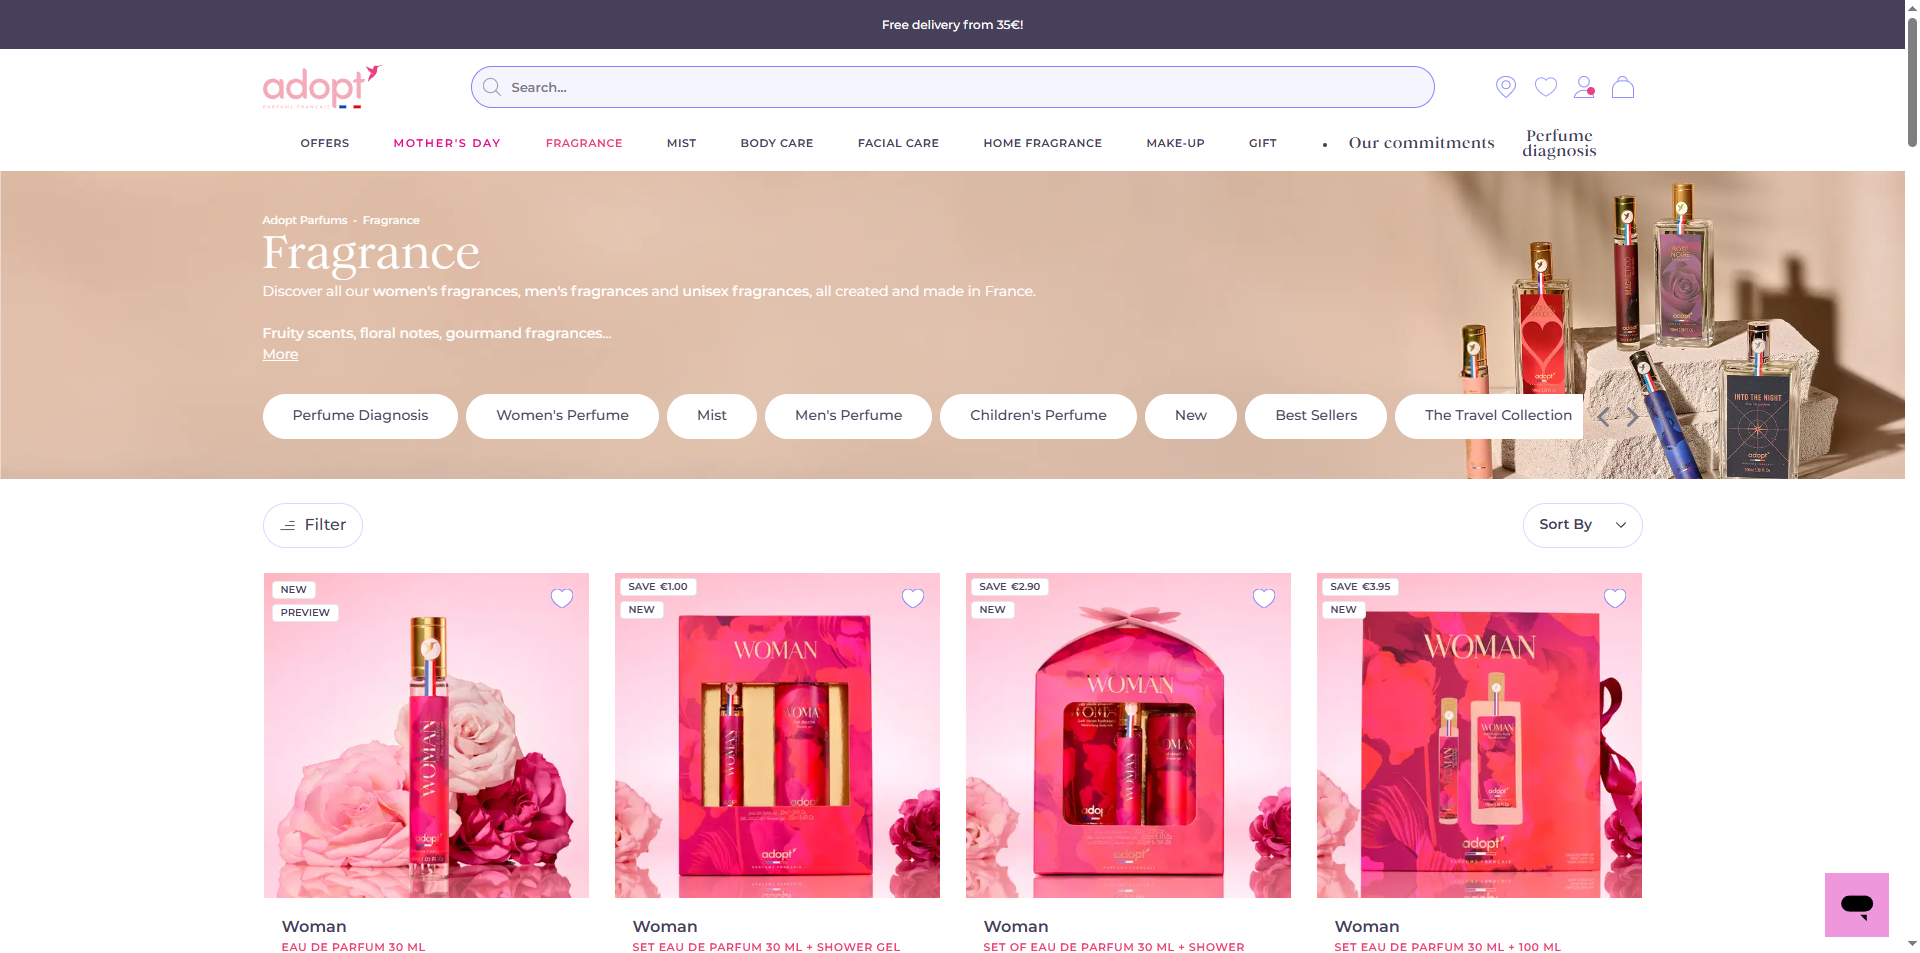The image size is (1920, 953).
Task: Click the adopt logo
Action: 322,87
